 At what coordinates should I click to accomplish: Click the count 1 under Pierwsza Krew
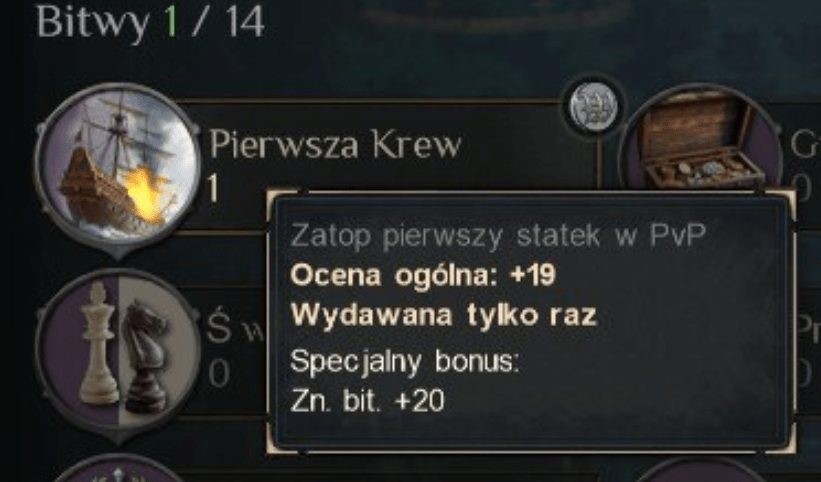213,188
